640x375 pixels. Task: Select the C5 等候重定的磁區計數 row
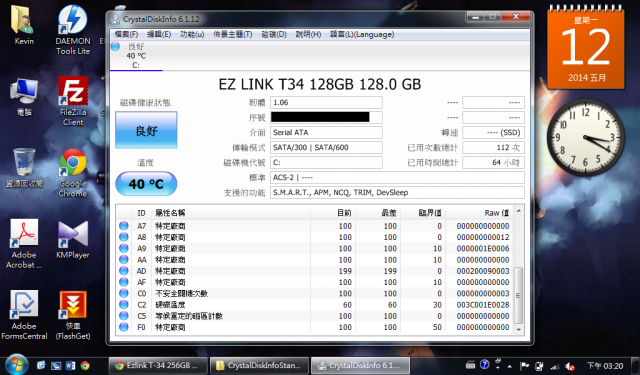(314, 316)
